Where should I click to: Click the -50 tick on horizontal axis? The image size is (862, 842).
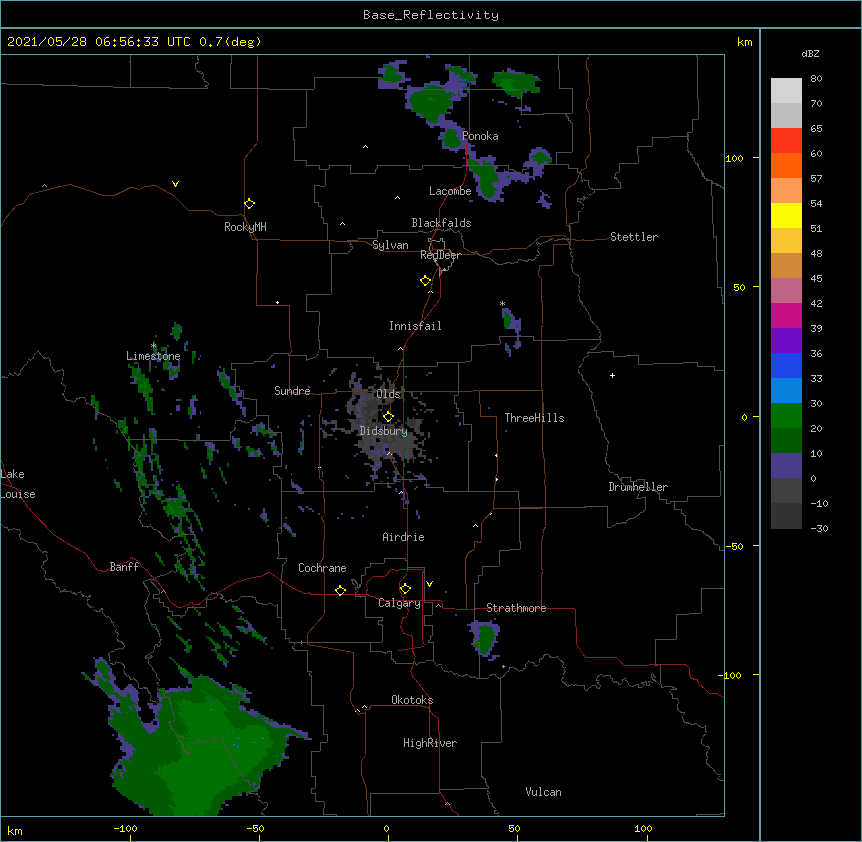point(255,828)
